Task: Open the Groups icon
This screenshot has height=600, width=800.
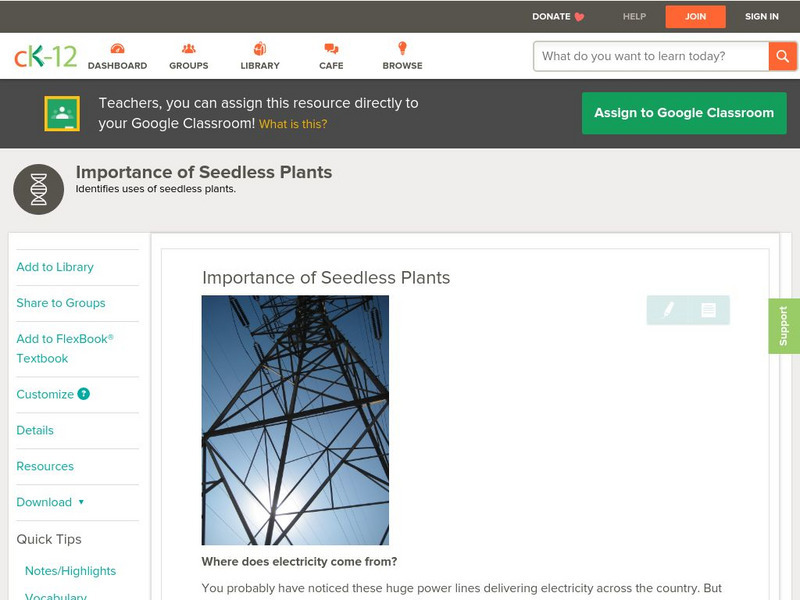Action: pyautogui.click(x=188, y=47)
